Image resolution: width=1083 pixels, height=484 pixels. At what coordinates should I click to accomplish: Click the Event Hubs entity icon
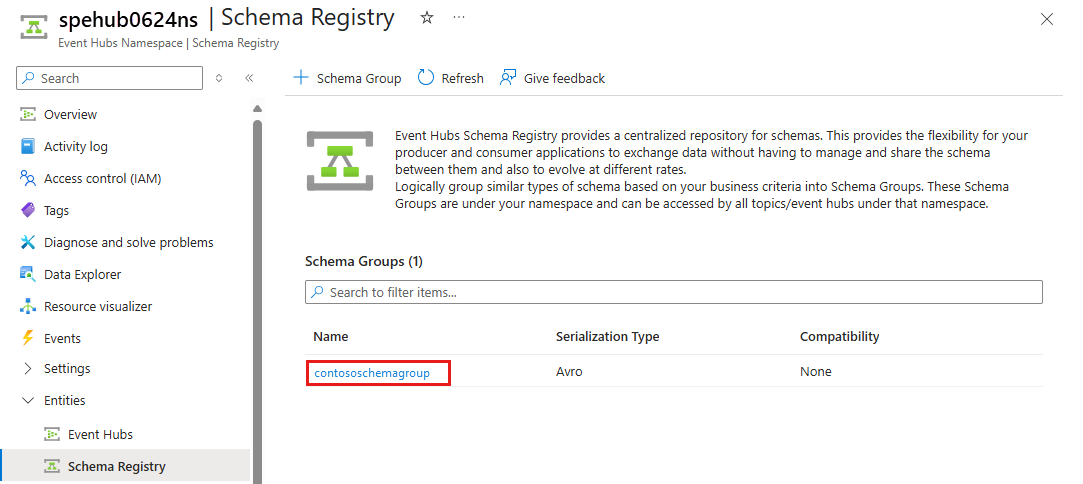(x=52, y=434)
